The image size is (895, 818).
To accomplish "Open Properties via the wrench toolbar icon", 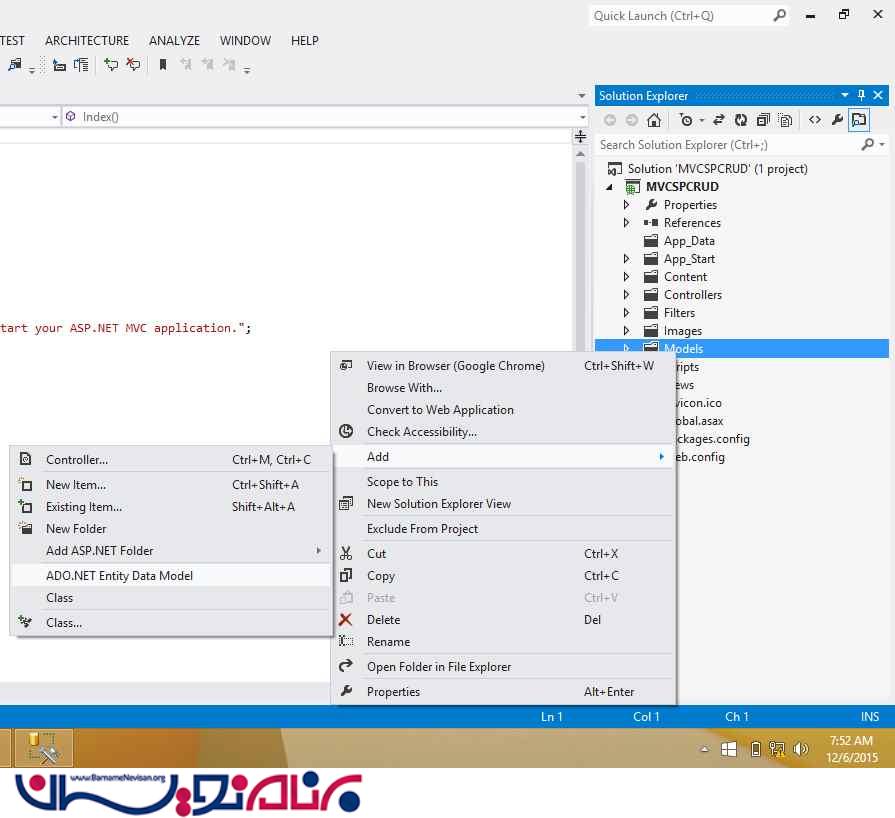I will pos(838,120).
